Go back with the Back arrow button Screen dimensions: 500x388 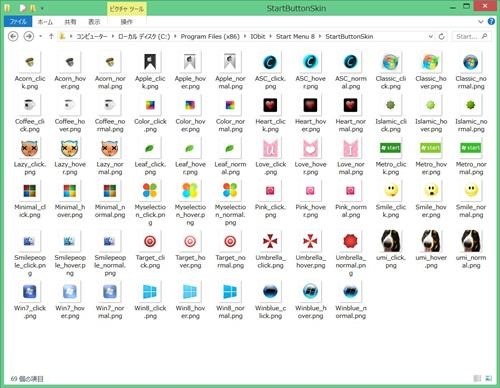[x=13, y=36]
